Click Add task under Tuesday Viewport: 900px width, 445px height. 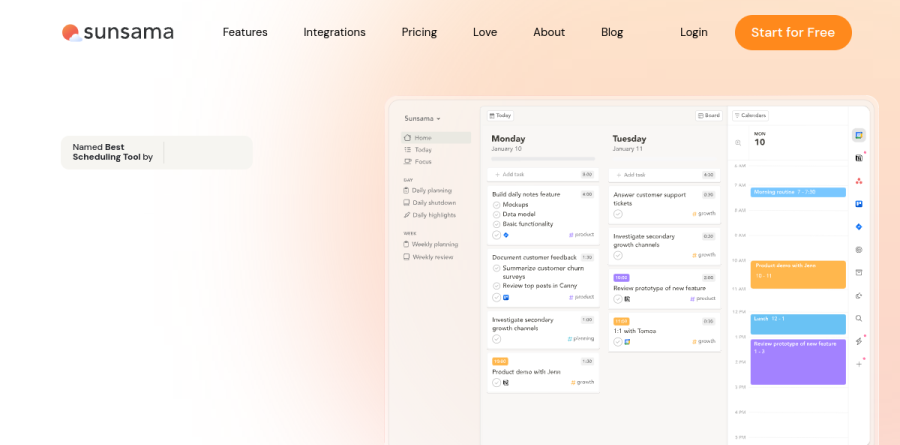(x=664, y=175)
